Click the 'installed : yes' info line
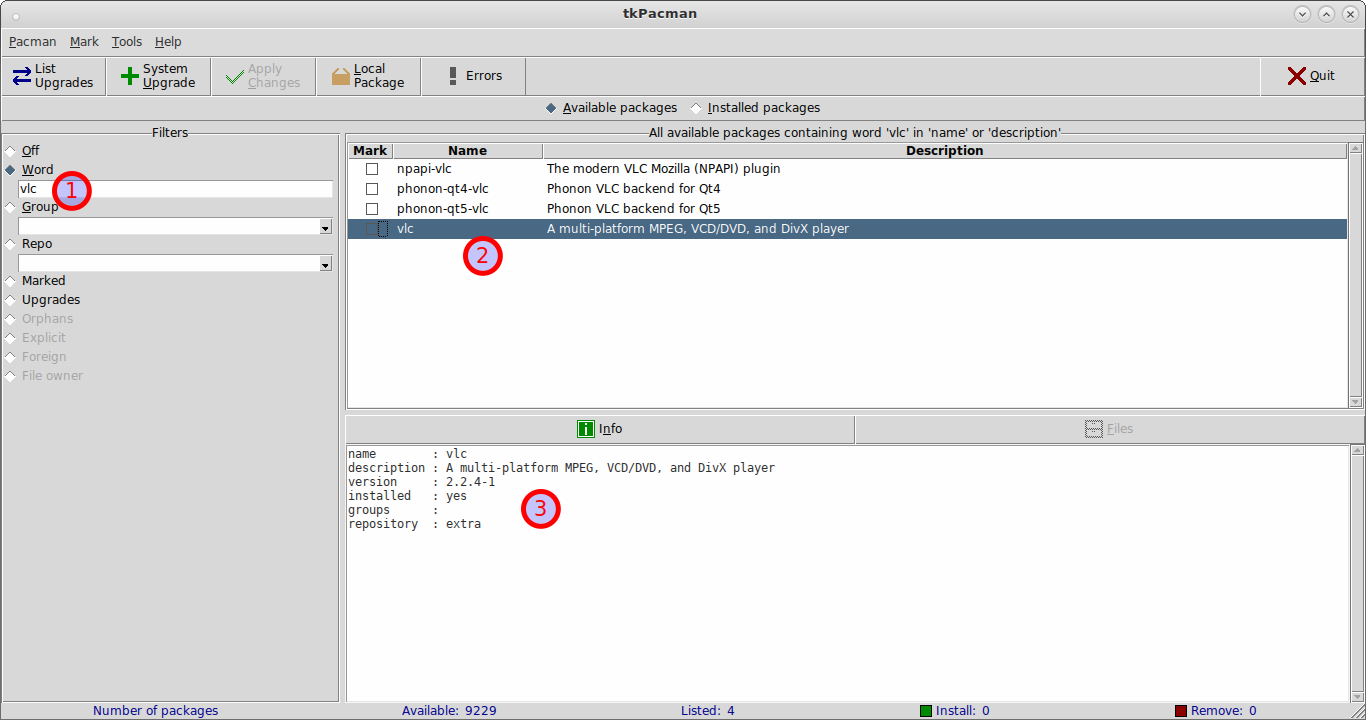Viewport: 1366px width, 720px height. point(407,496)
